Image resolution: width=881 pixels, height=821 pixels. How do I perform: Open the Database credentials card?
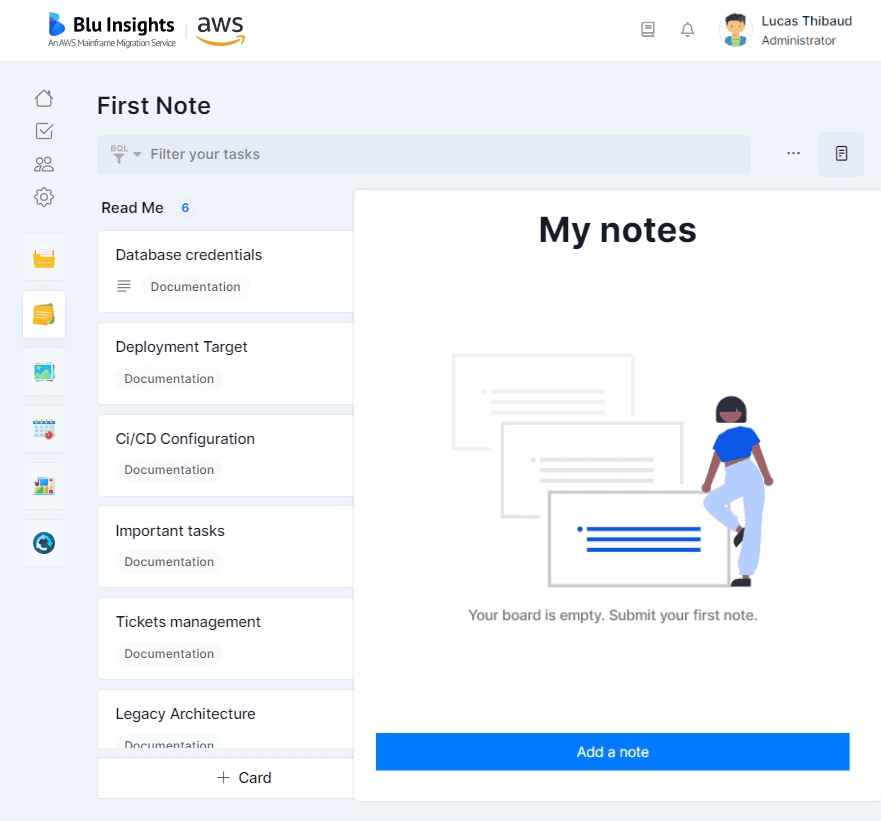tap(226, 271)
